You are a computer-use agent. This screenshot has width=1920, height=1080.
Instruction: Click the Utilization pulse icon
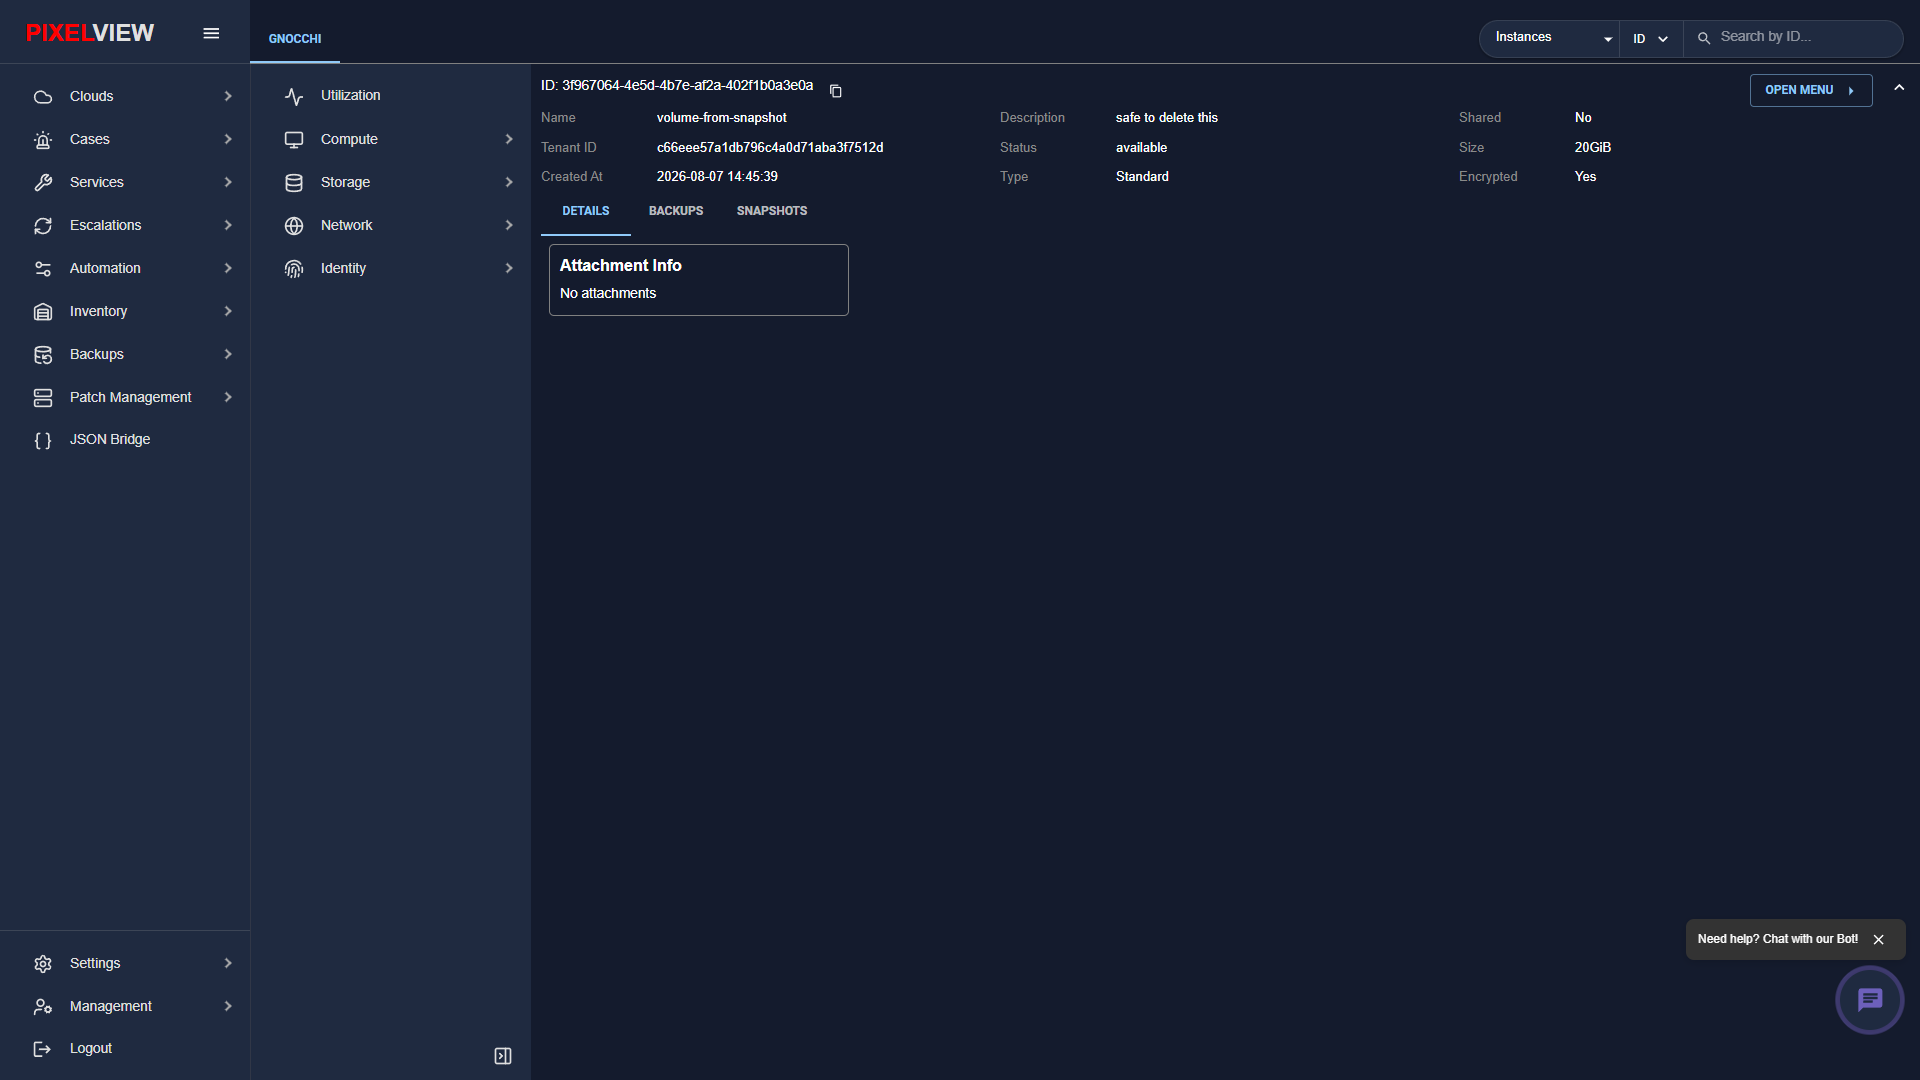[294, 96]
